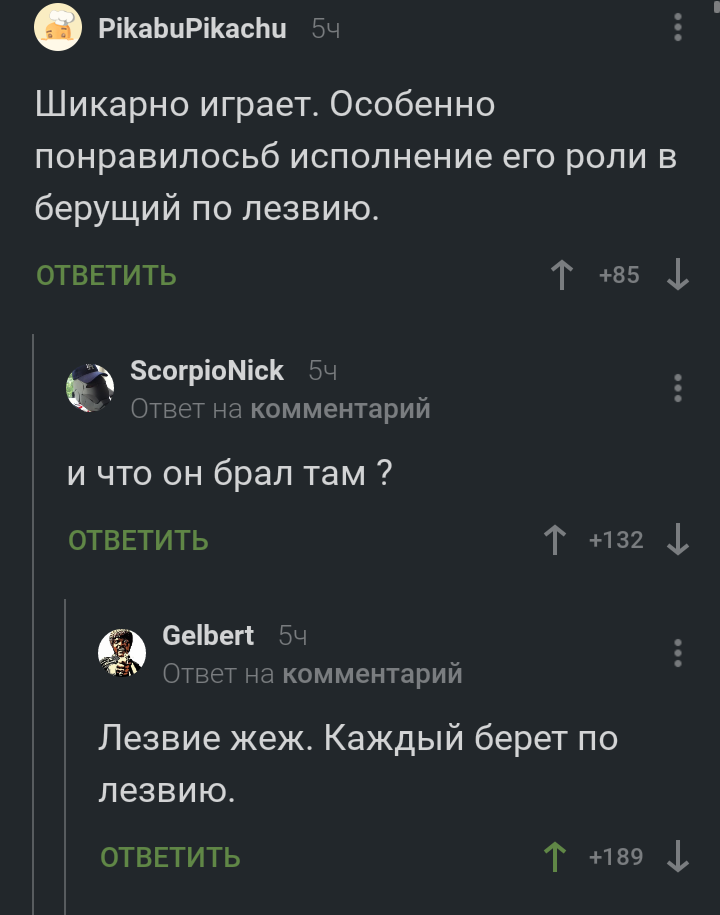Open Gelbert's avatar picture

pos(122,653)
